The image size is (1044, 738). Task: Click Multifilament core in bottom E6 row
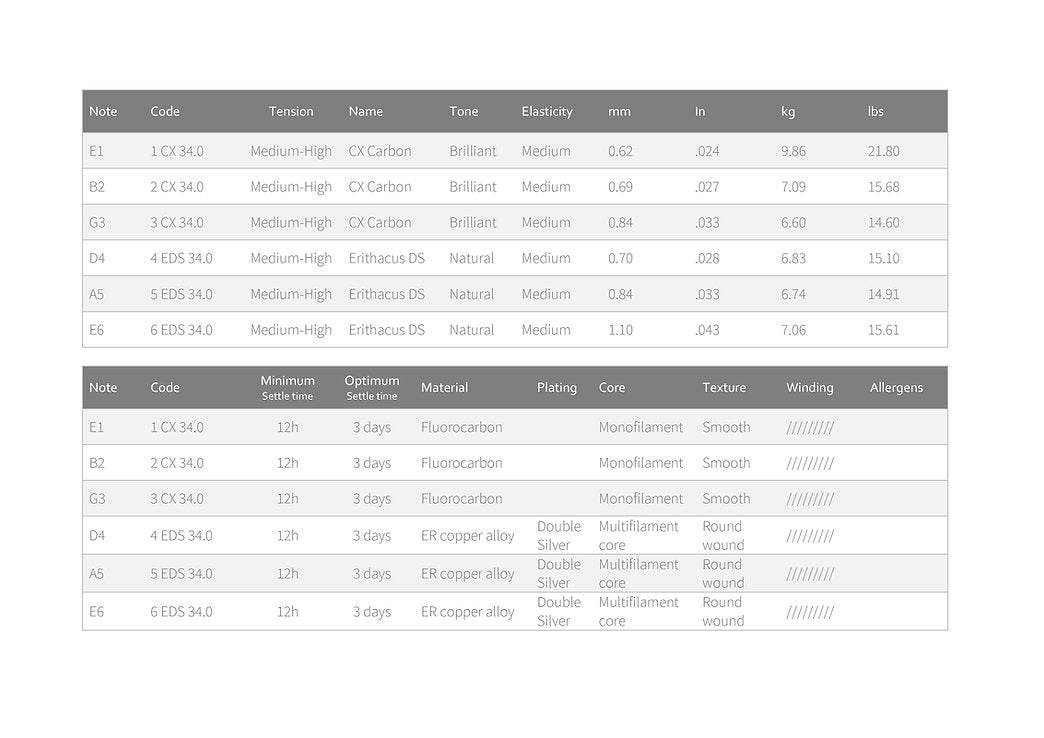638,612
